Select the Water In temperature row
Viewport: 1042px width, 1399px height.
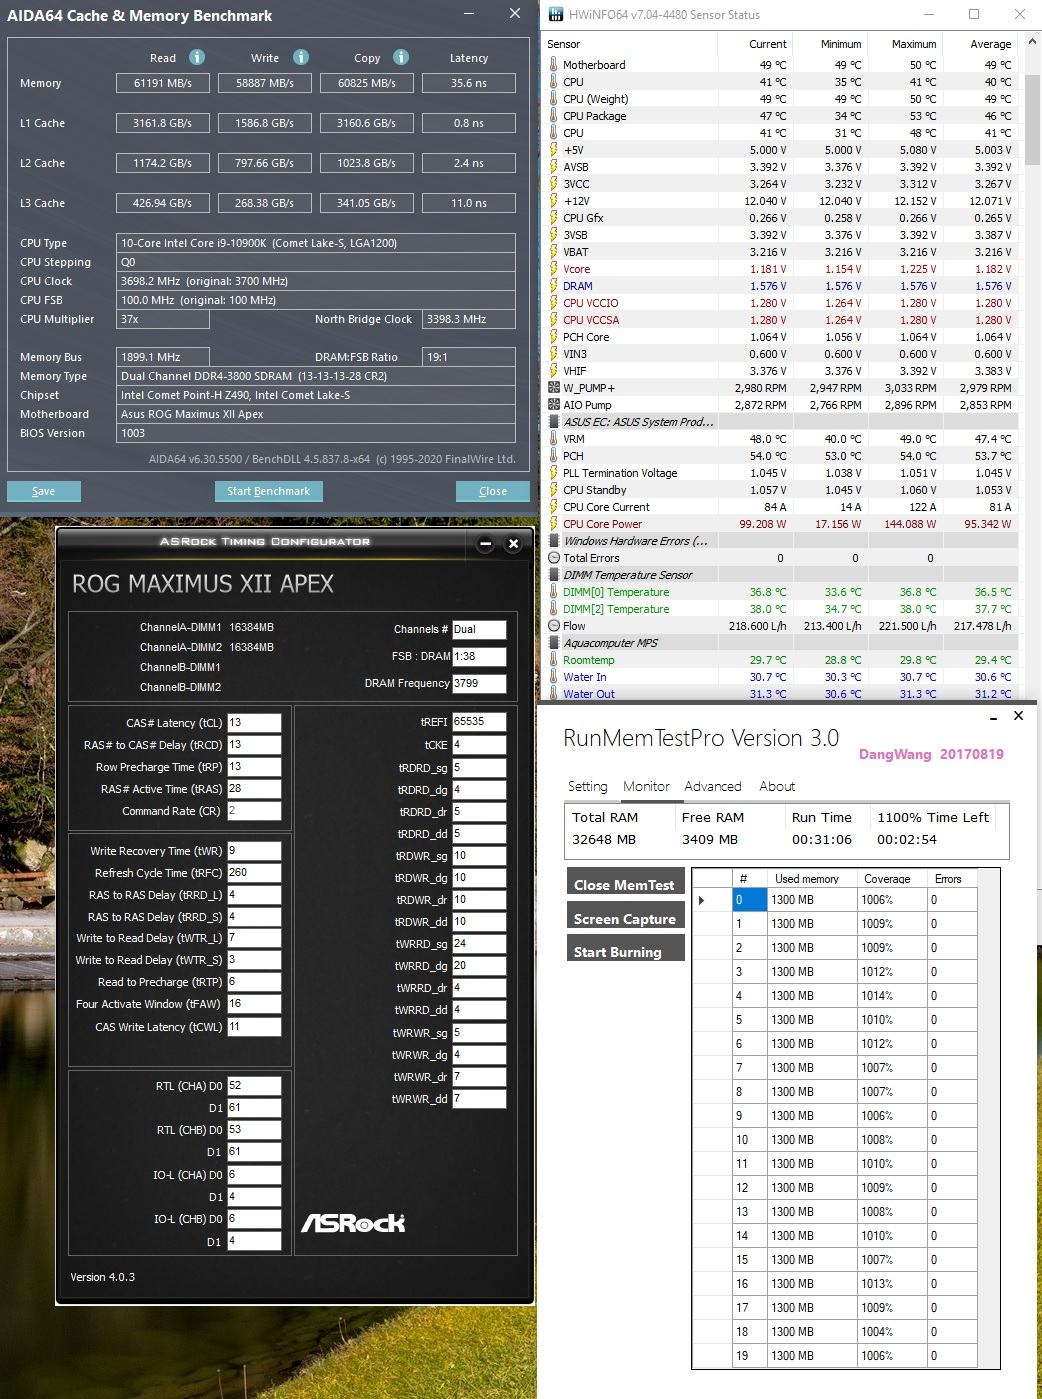point(780,677)
